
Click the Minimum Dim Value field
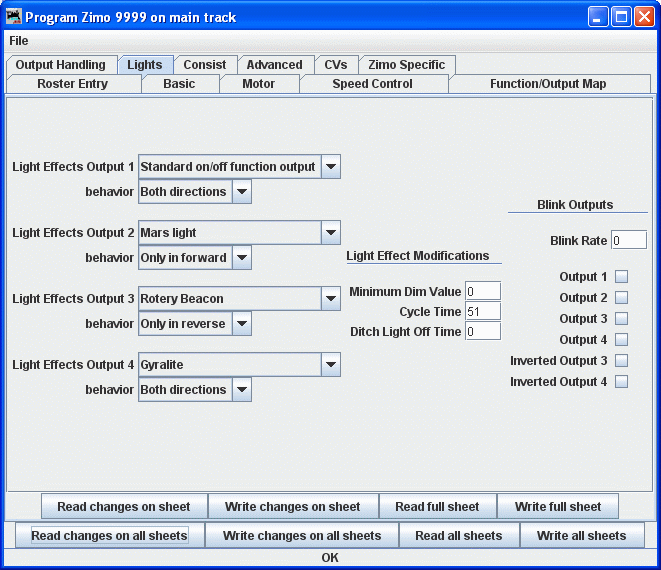(x=483, y=291)
